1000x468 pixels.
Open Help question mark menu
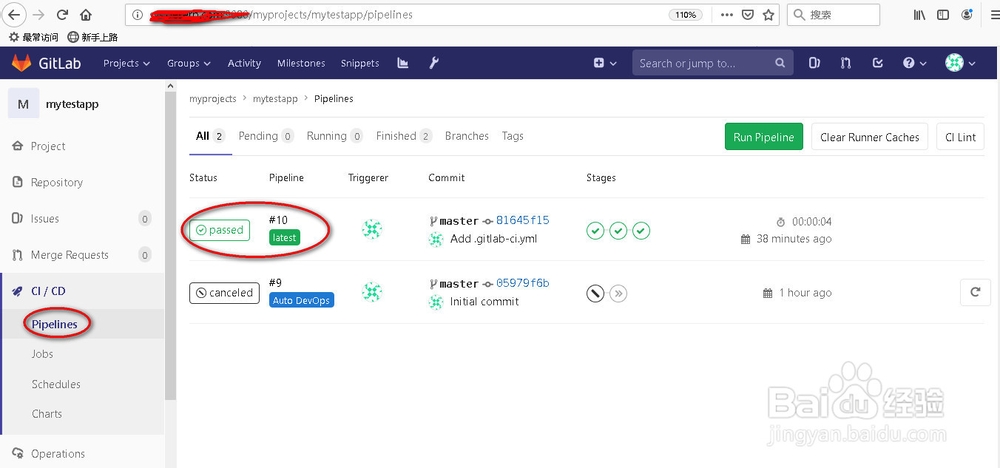(913, 63)
